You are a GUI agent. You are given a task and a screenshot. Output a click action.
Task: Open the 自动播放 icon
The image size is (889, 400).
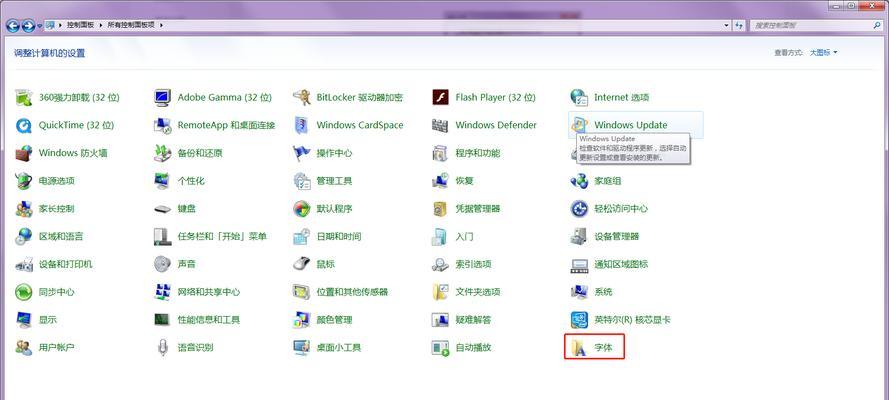click(441, 347)
